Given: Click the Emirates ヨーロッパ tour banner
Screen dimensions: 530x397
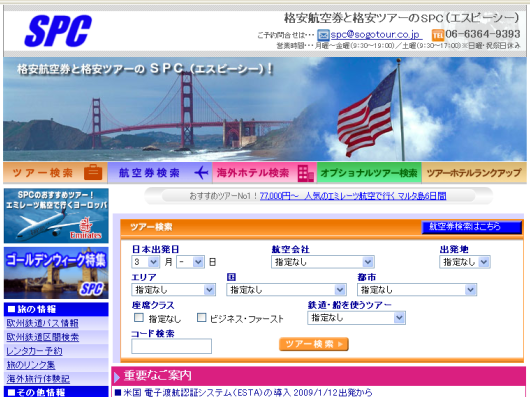Looking at the screenshot, I should coord(56,216).
